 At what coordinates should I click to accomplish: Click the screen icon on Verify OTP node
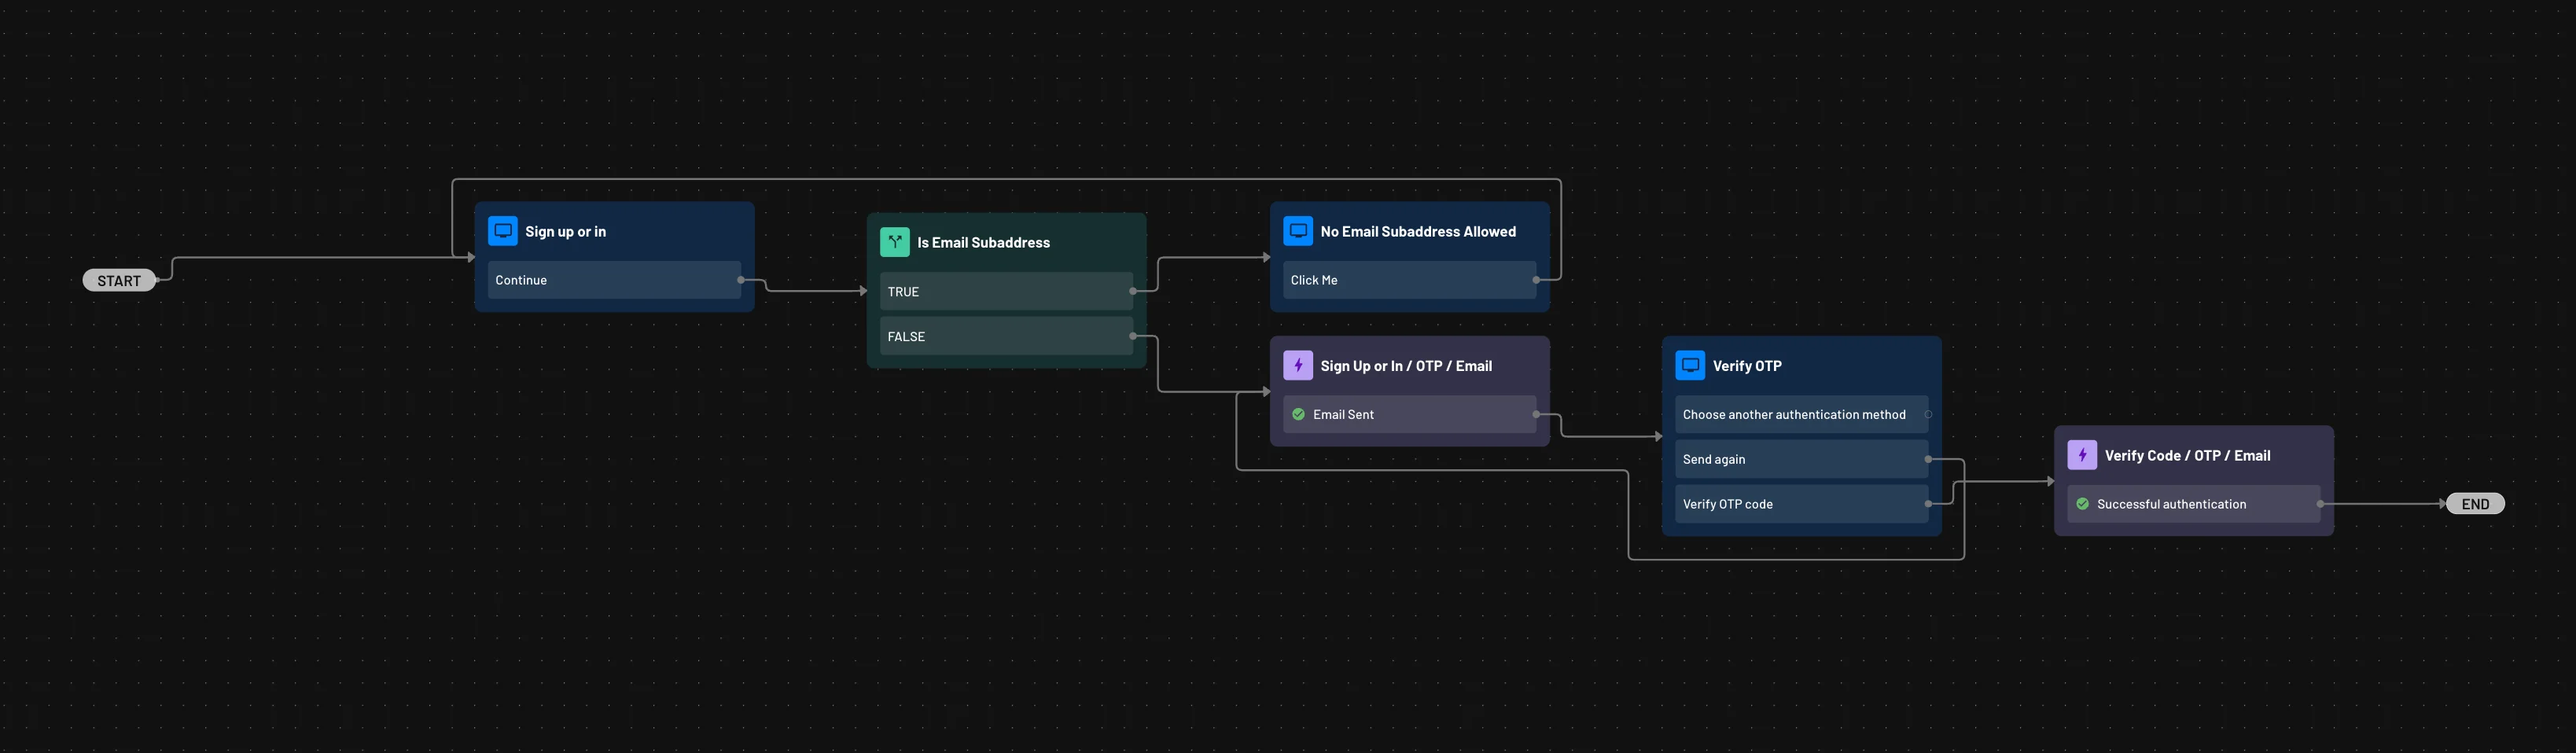(1689, 365)
